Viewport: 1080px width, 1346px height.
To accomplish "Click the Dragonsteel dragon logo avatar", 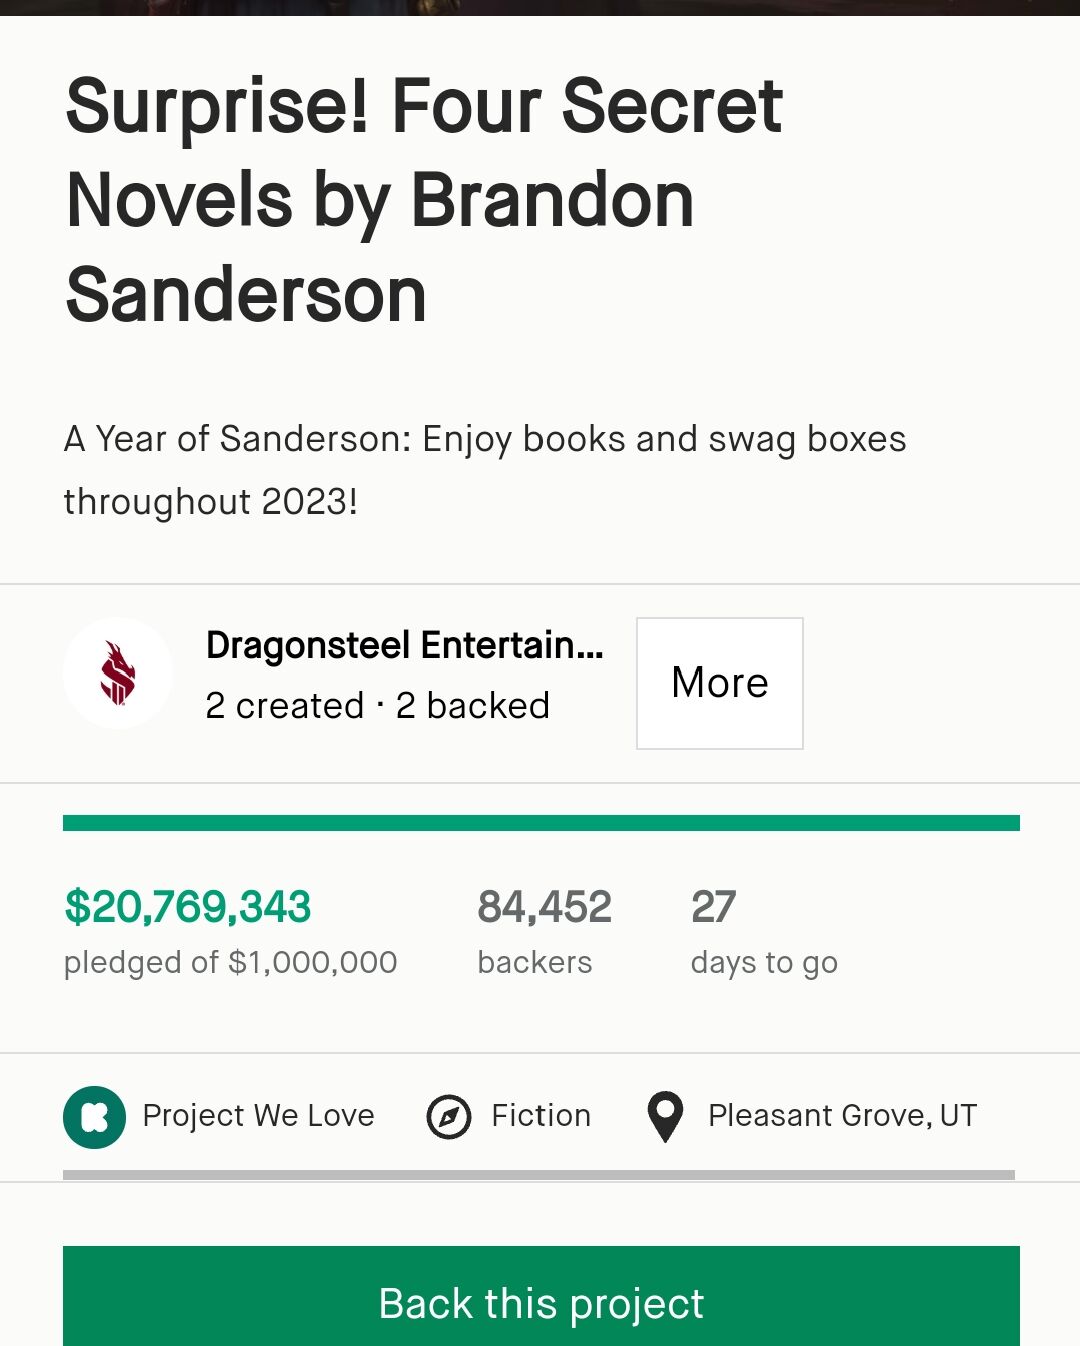I will tap(118, 673).
